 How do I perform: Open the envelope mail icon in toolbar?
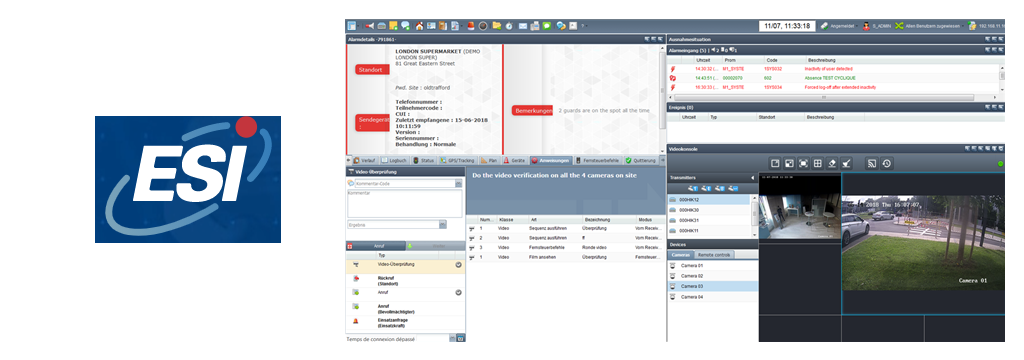(523, 26)
